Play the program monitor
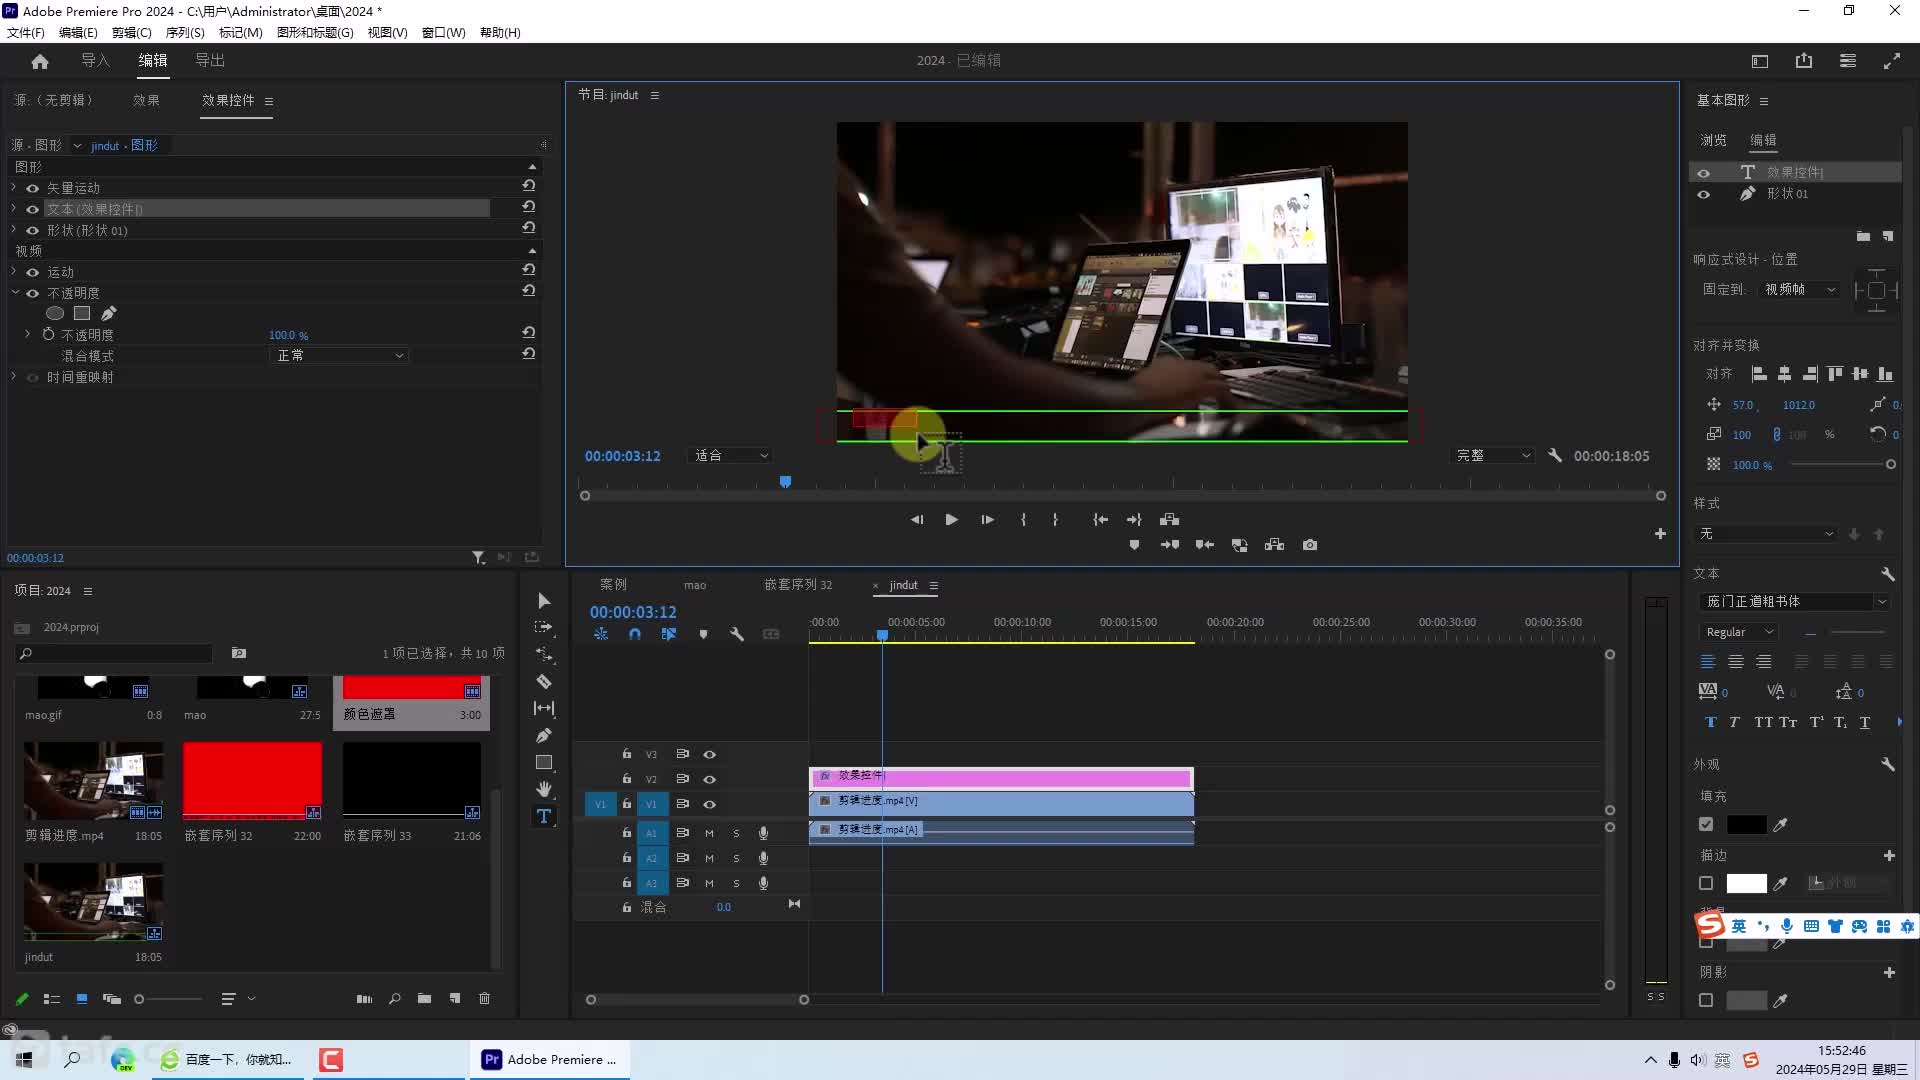1920x1080 pixels. point(951,519)
